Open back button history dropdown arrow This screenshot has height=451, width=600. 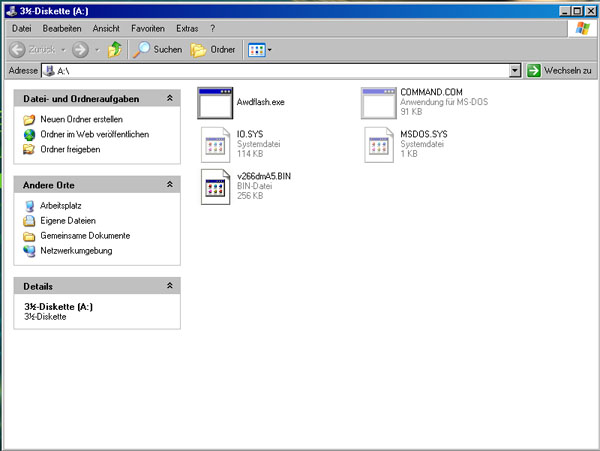(63, 50)
